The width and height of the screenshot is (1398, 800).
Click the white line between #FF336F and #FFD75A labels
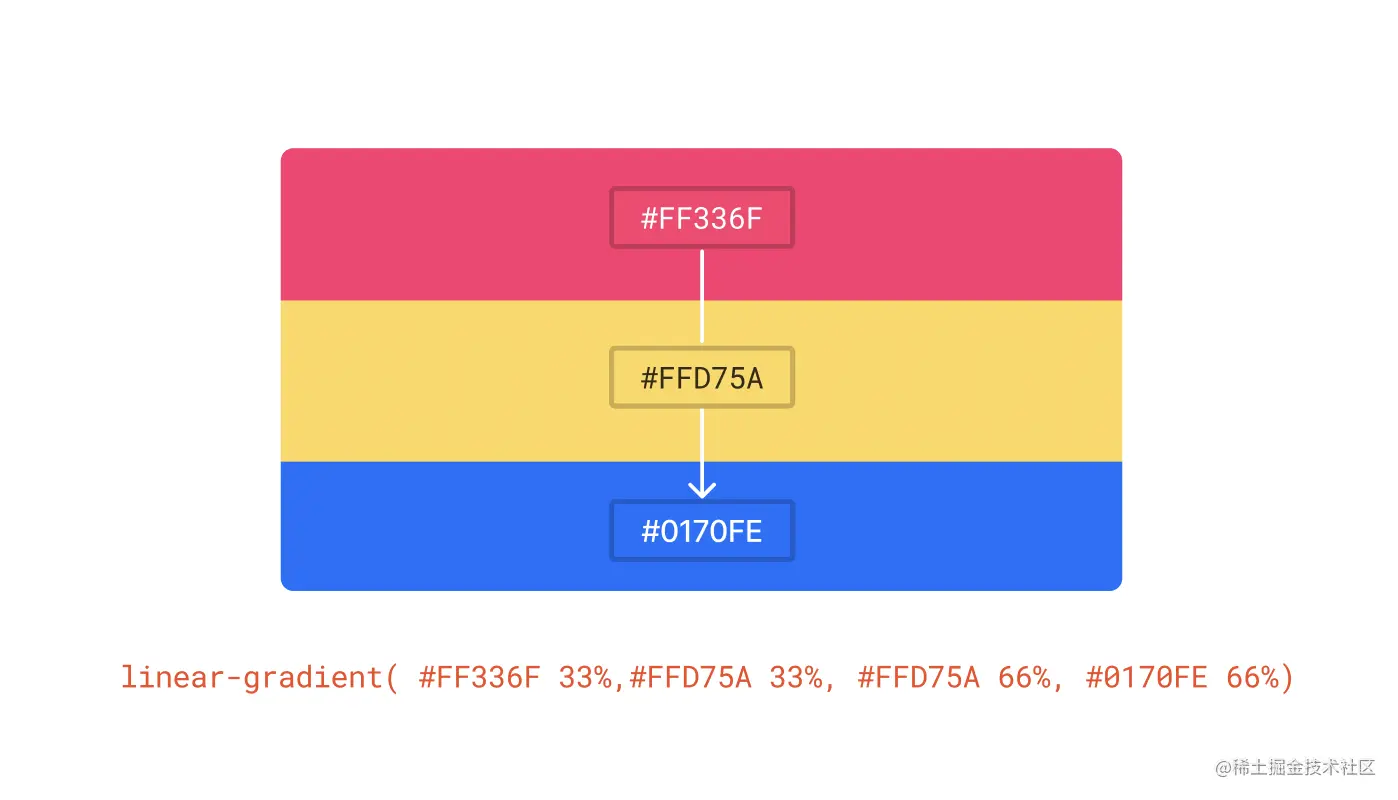click(702, 296)
